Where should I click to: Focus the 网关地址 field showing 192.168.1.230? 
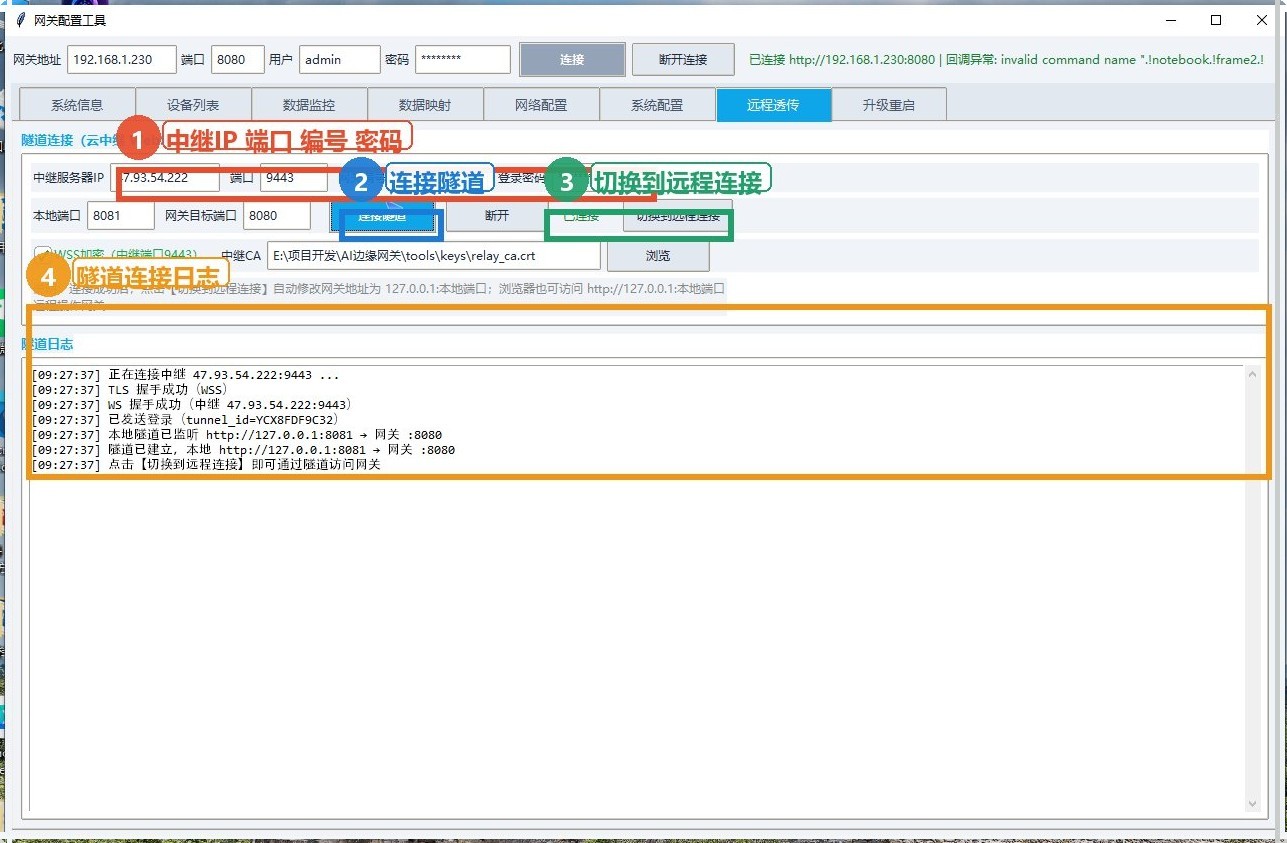coord(122,59)
